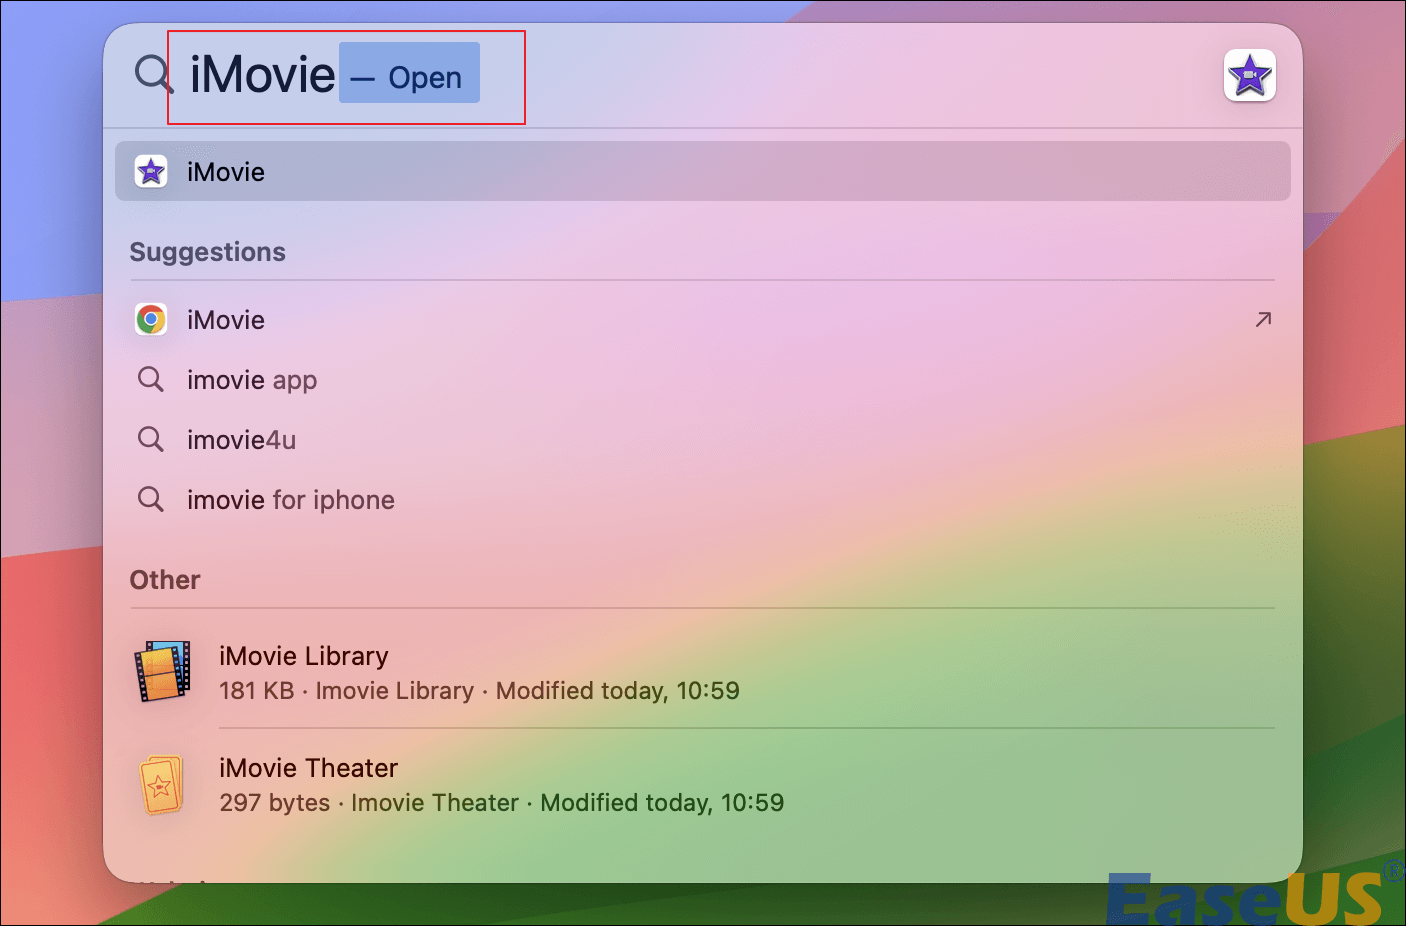
Task: Click the '181 KB · Imovie Library' detail text
Action: pos(347,691)
